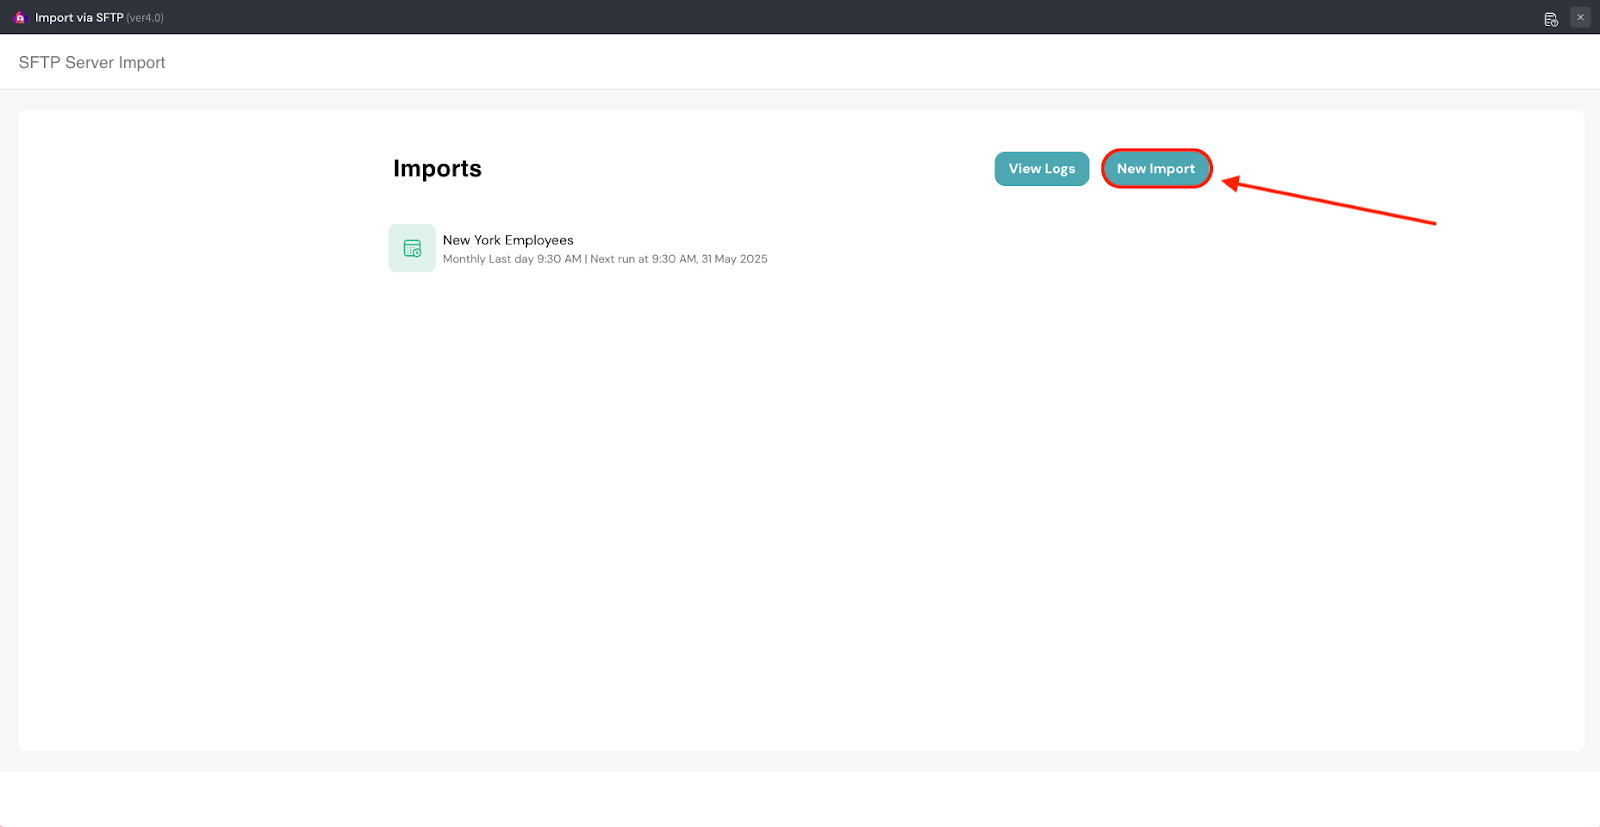Click the calendar schedule icon for New York Employees
The image size is (1600, 827).
click(412, 248)
